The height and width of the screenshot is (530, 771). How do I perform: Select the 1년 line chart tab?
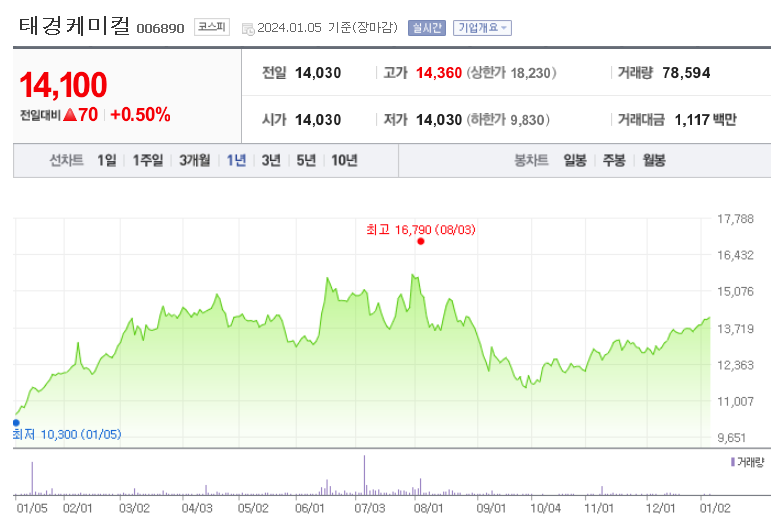(x=236, y=160)
